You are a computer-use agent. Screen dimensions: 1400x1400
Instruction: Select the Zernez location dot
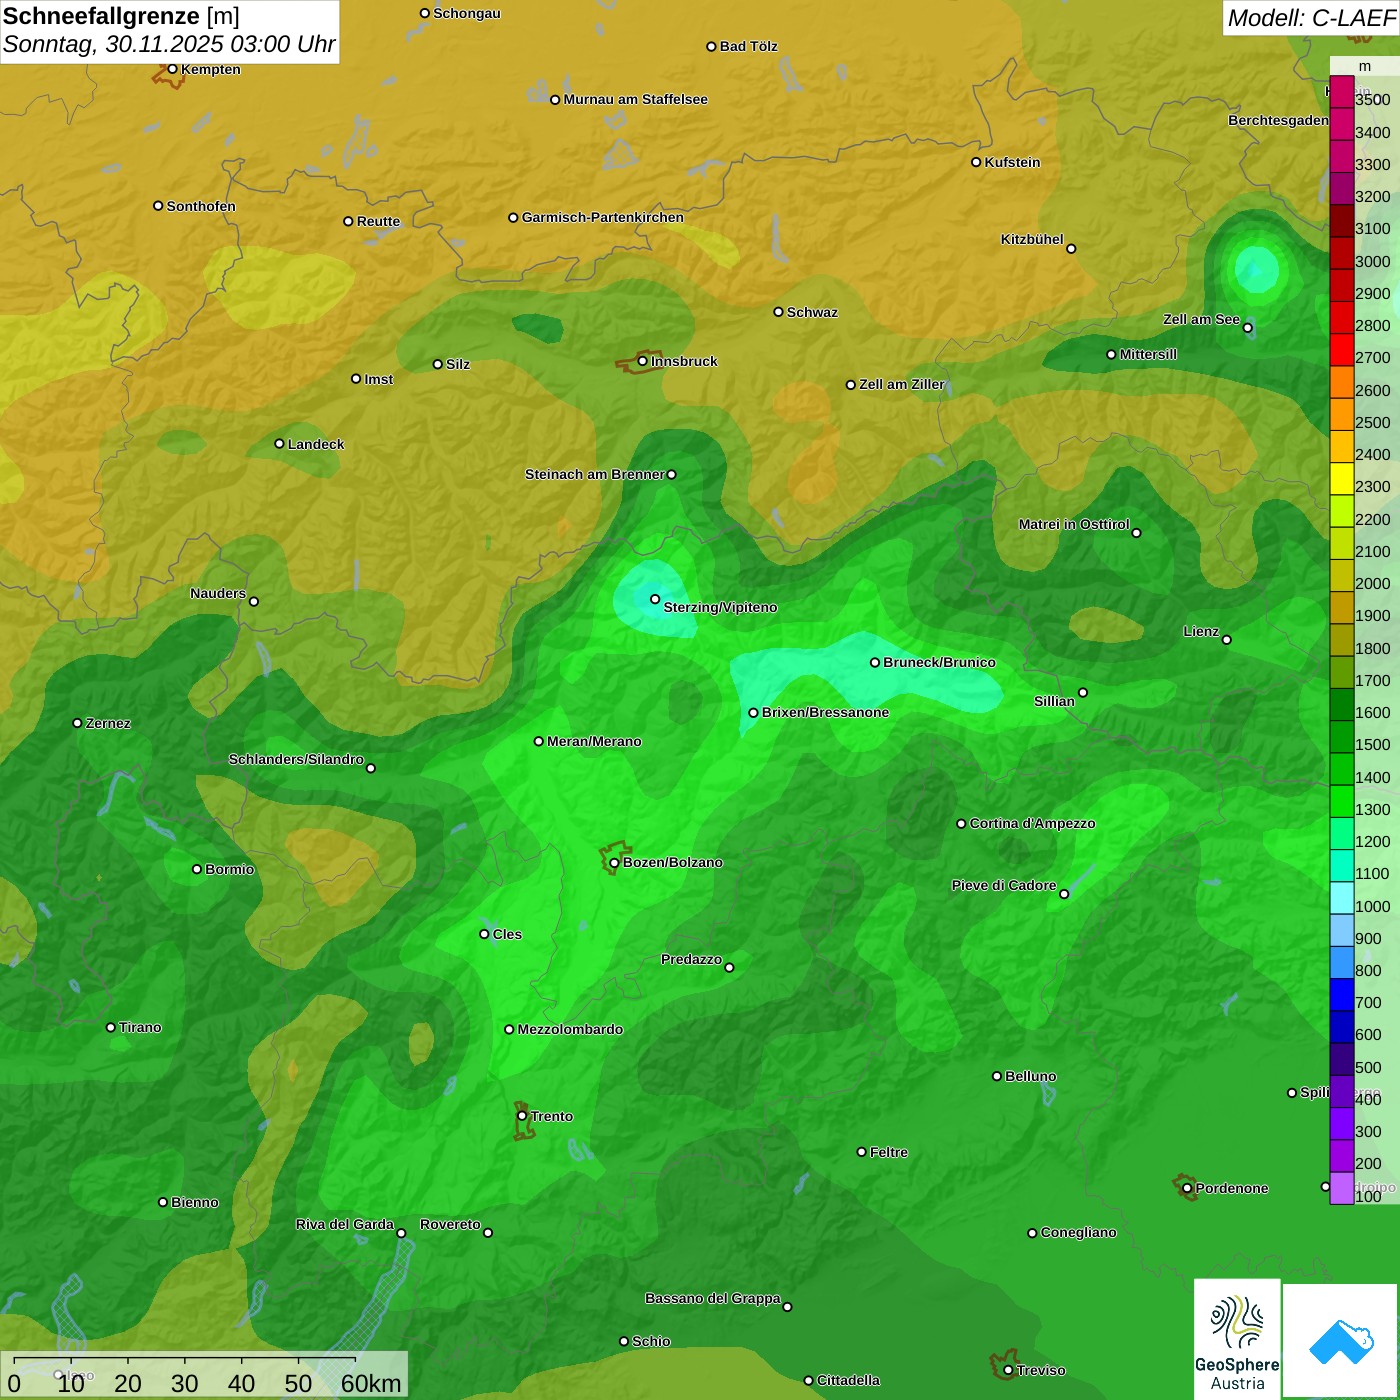[77, 723]
